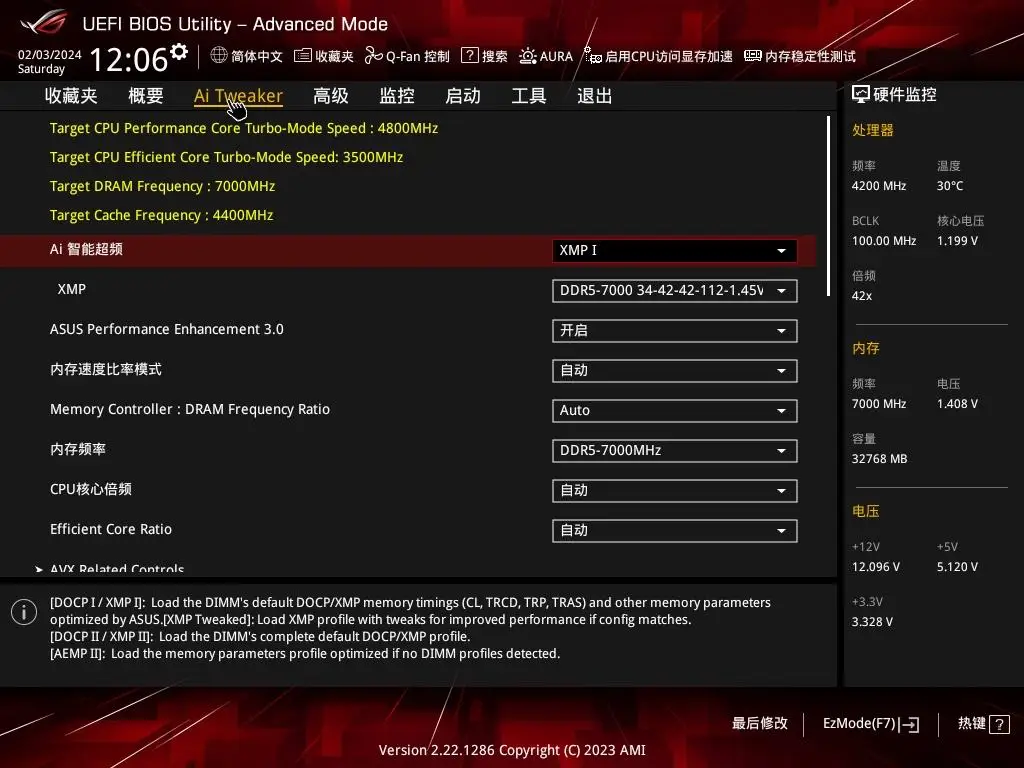
Task: Open AURA lighting icon
Action: point(528,56)
